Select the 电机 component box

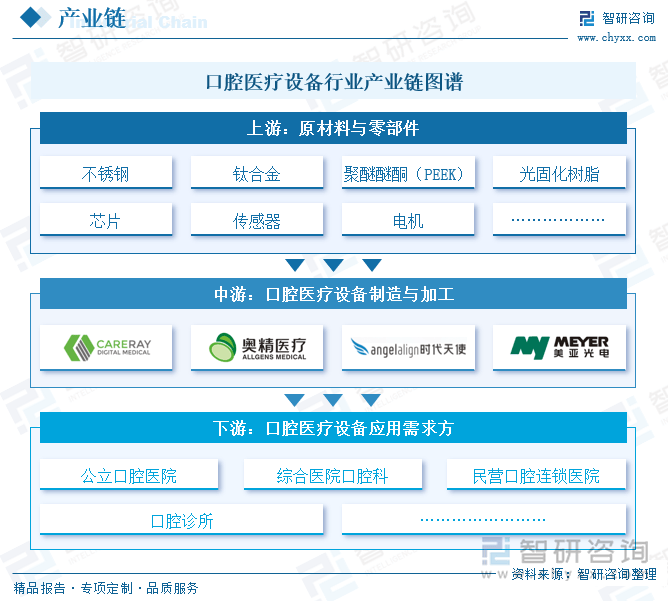pos(408,219)
